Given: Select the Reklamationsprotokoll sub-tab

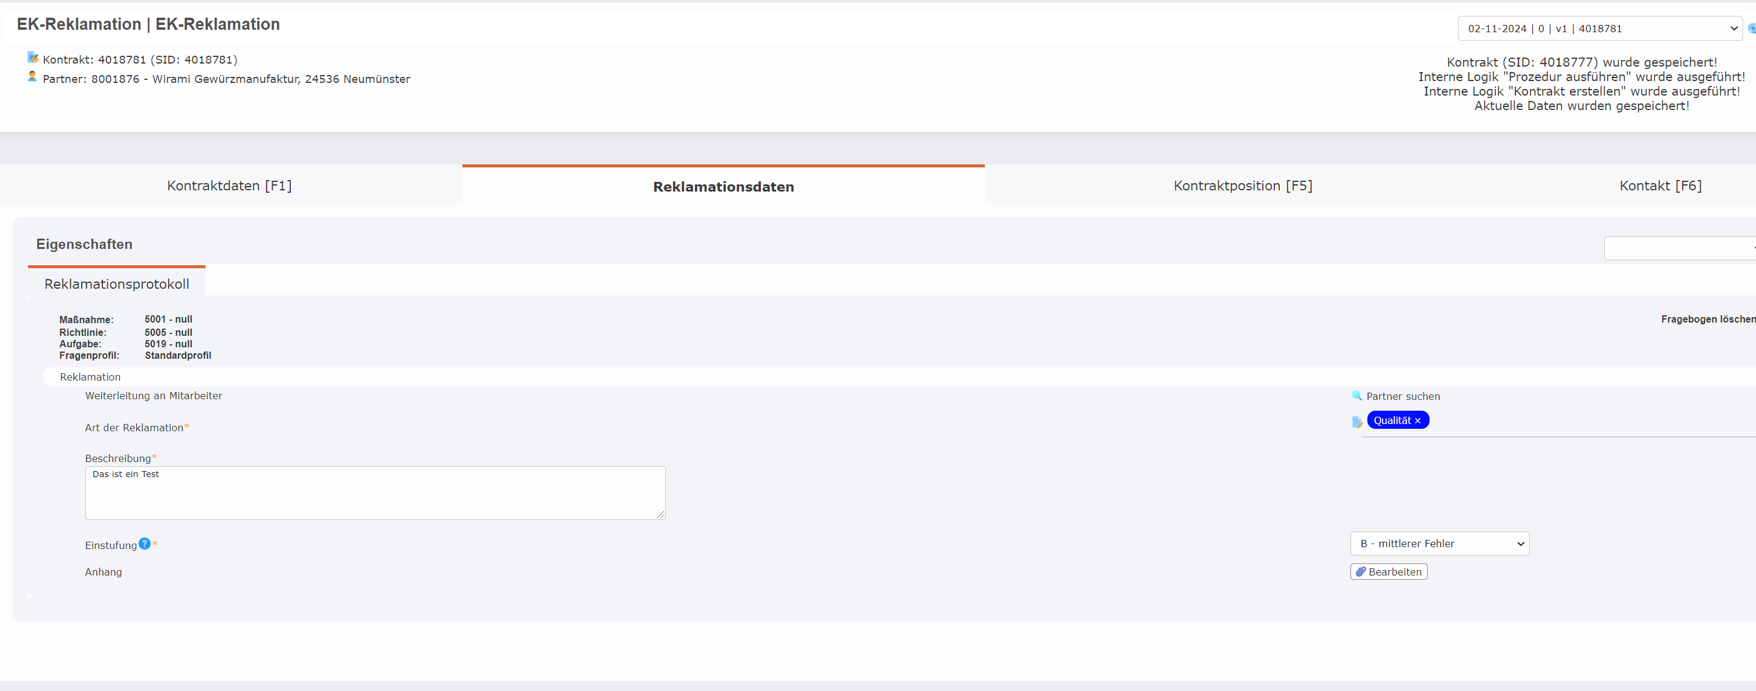Looking at the screenshot, I should (117, 284).
